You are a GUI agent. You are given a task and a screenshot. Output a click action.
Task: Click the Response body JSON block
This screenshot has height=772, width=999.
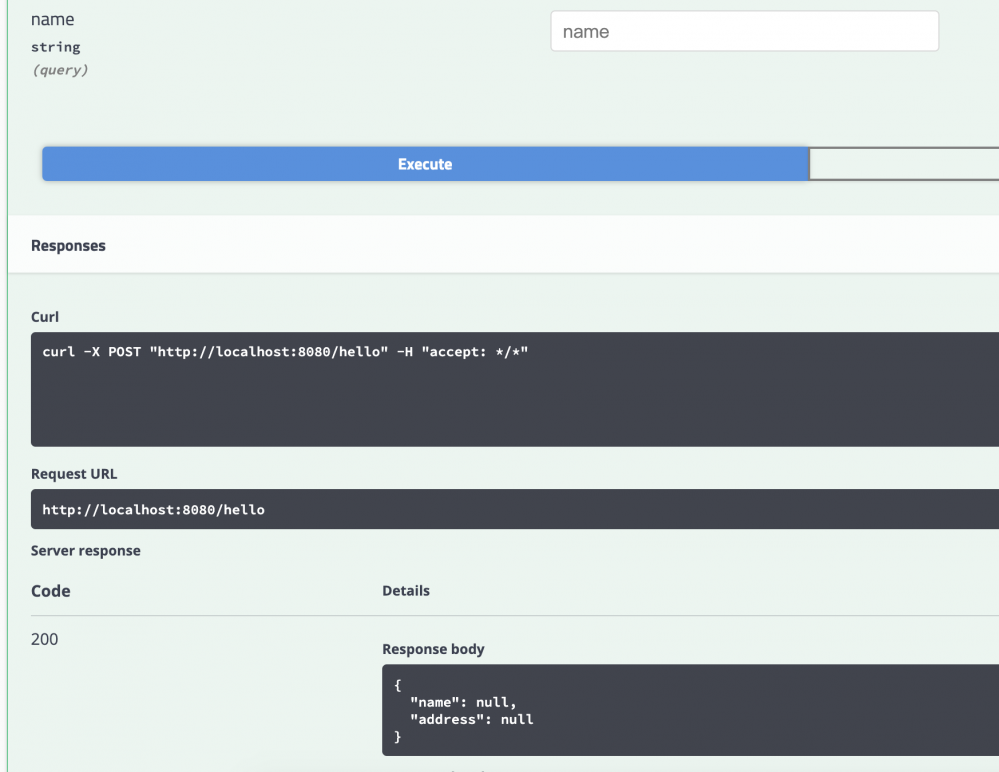point(690,710)
